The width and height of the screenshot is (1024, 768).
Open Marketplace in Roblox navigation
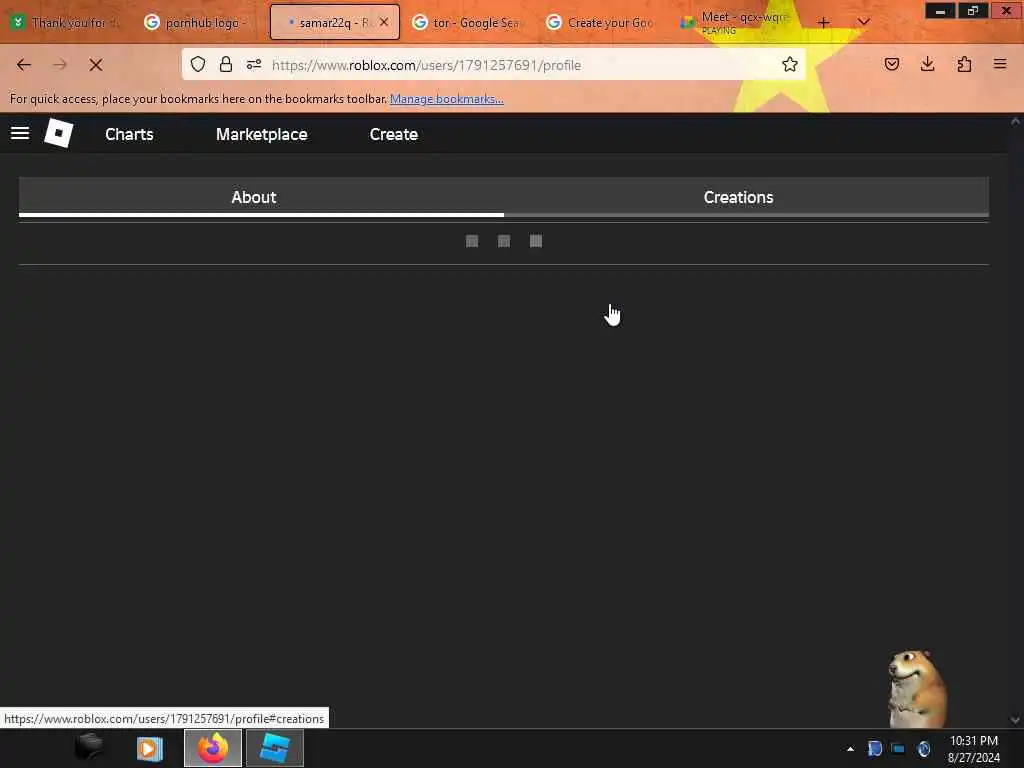click(262, 134)
